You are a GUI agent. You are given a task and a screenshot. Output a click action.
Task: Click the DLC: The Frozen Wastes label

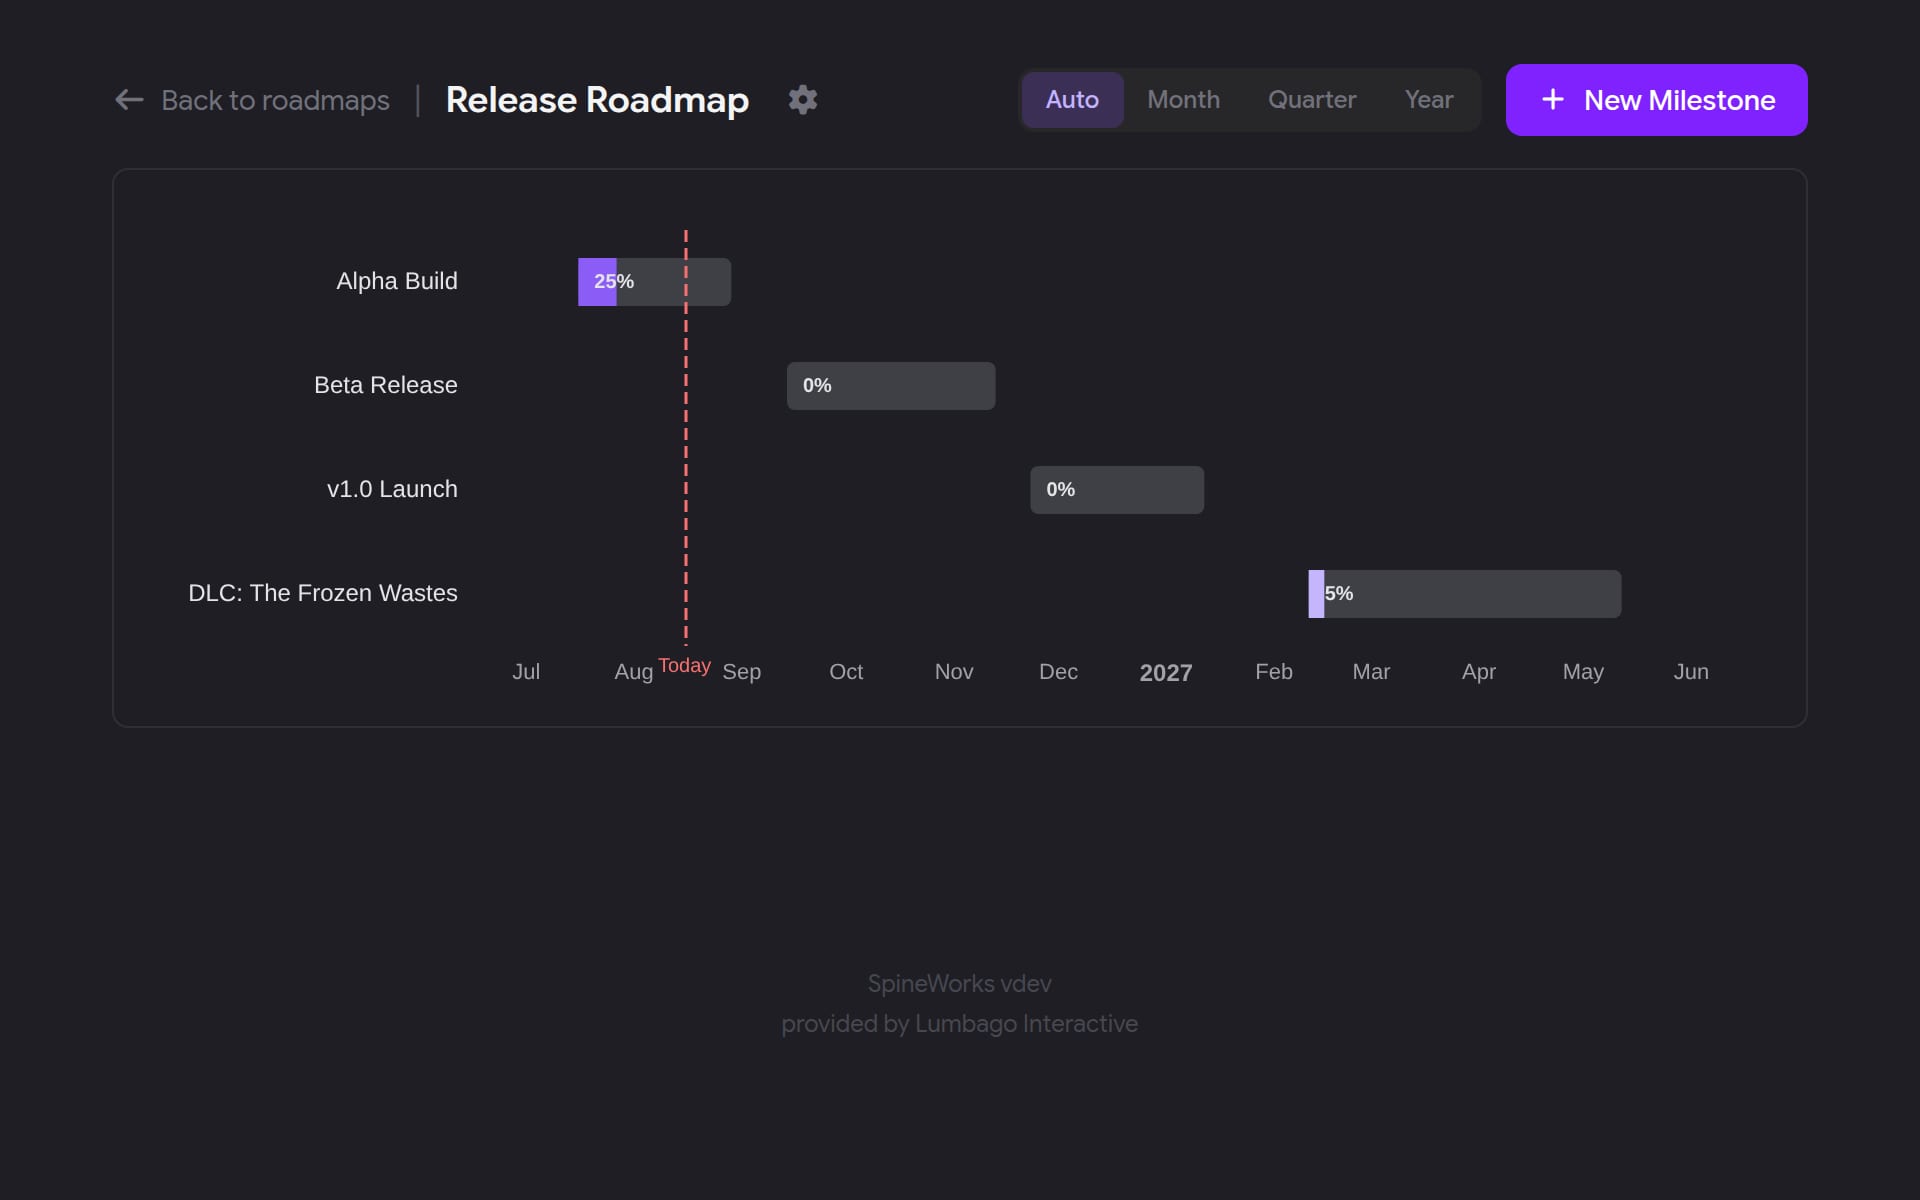coord(323,593)
